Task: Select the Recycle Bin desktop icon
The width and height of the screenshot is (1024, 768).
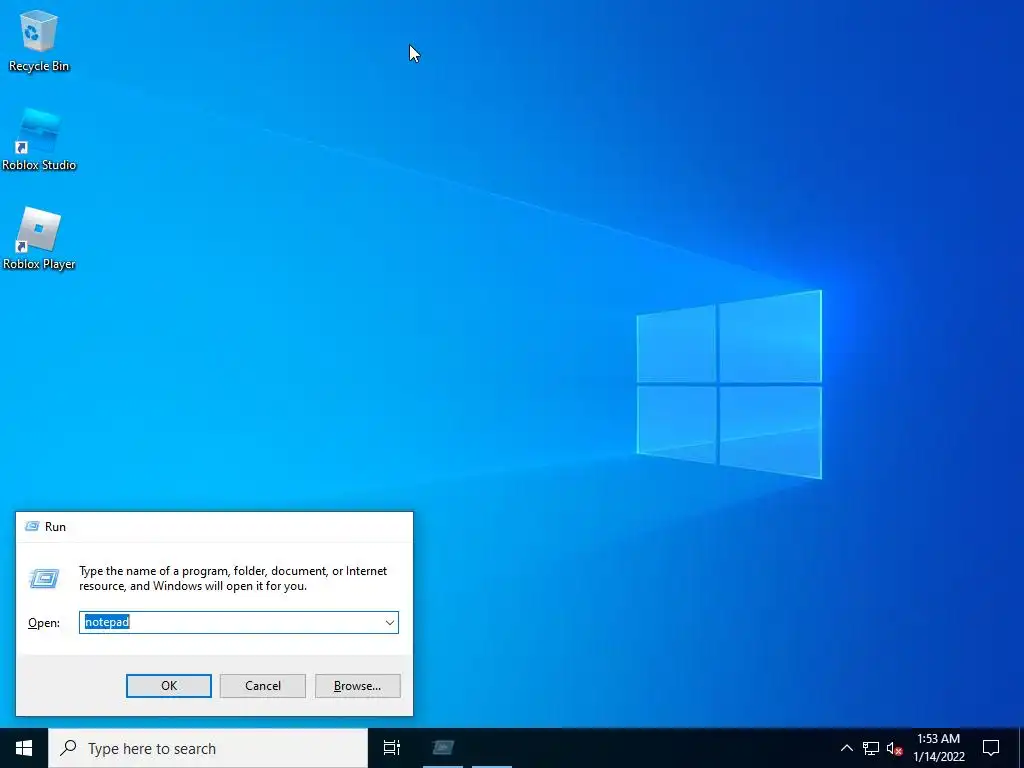Action: click(x=39, y=40)
